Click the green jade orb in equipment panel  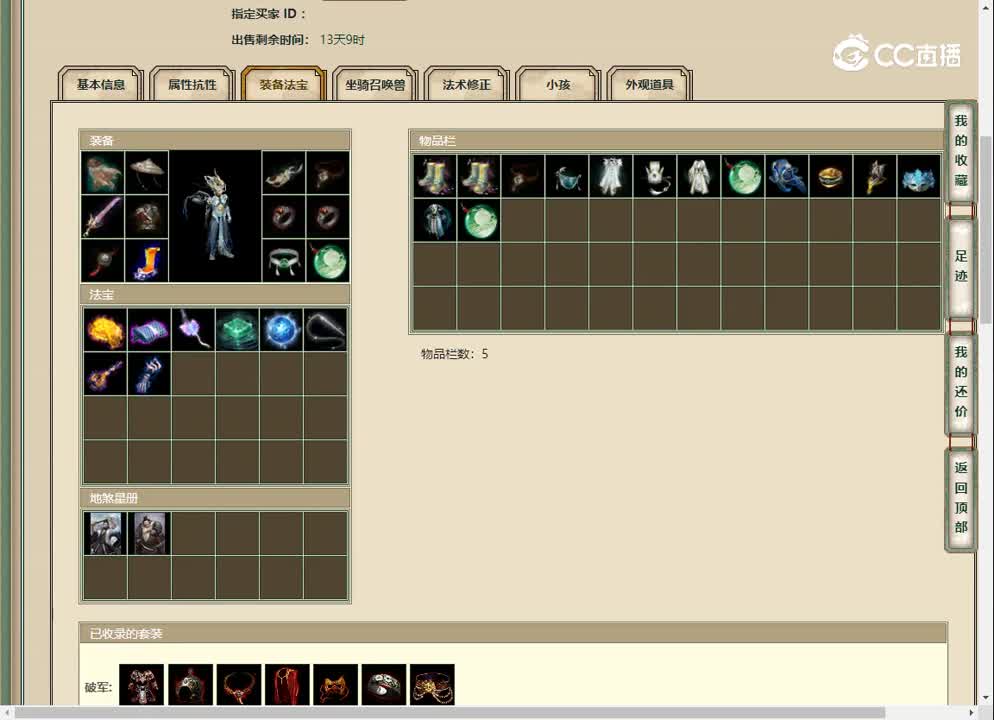click(x=328, y=260)
